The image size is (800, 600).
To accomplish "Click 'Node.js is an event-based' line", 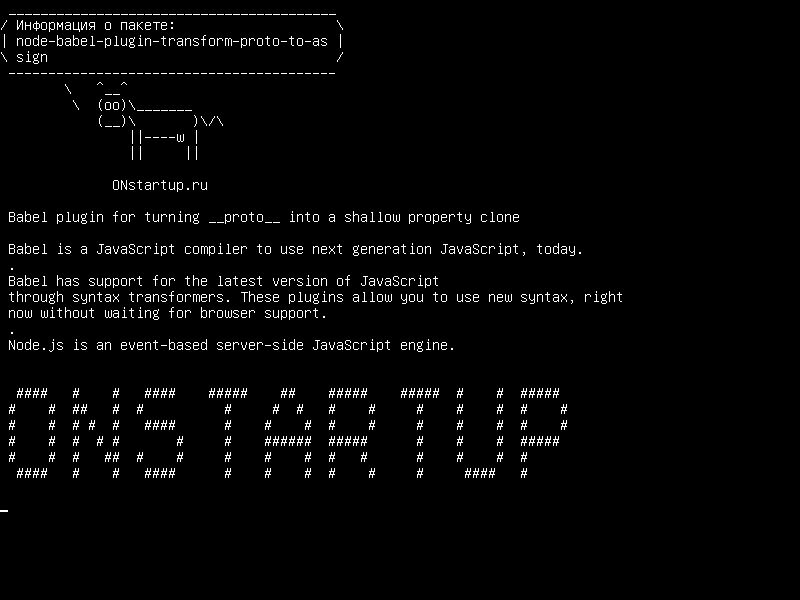I will 231,345.
